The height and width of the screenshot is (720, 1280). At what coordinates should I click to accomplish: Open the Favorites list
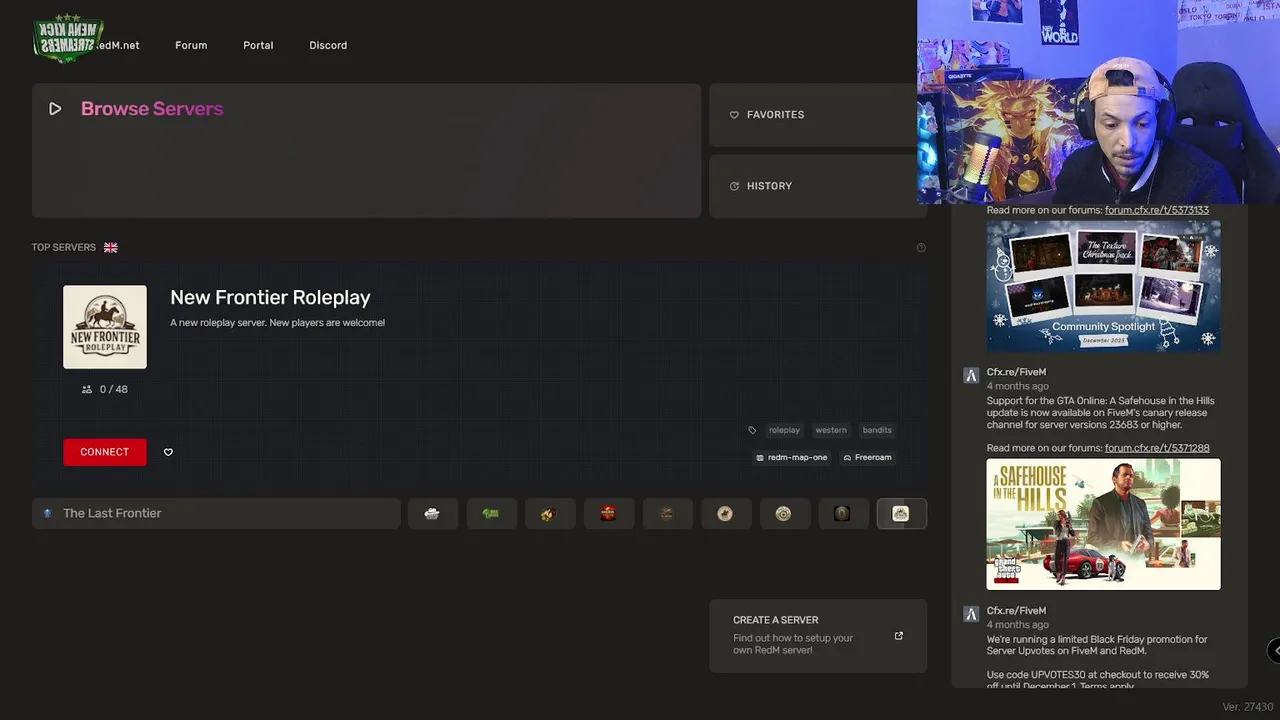pyautogui.click(x=818, y=115)
